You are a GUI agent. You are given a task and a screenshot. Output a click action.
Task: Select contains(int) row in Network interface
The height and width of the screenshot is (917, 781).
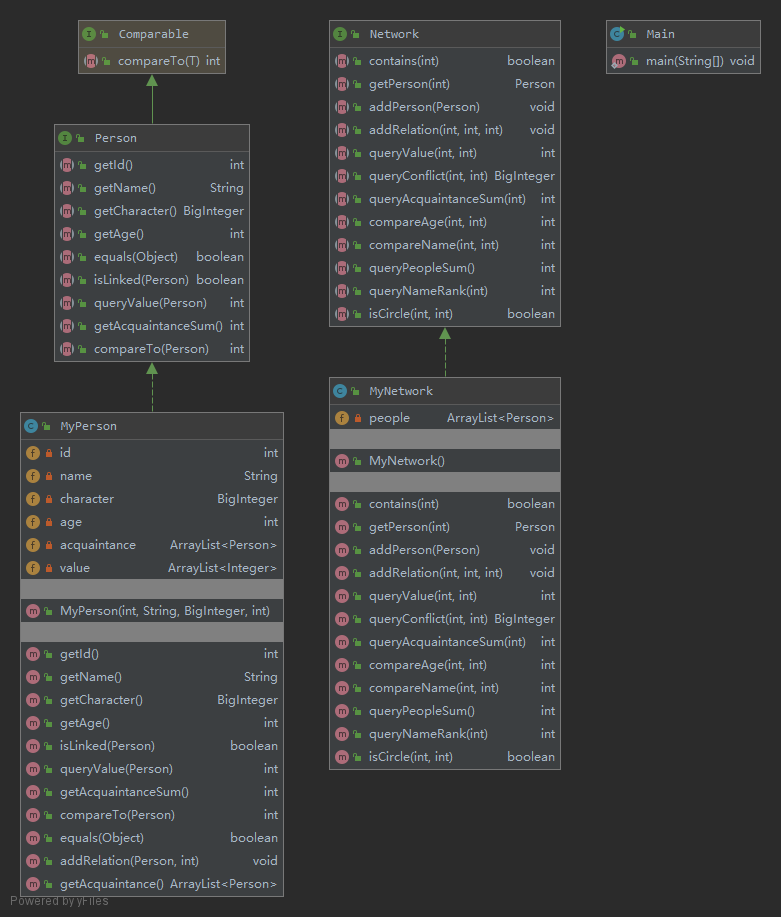click(445, 61)
